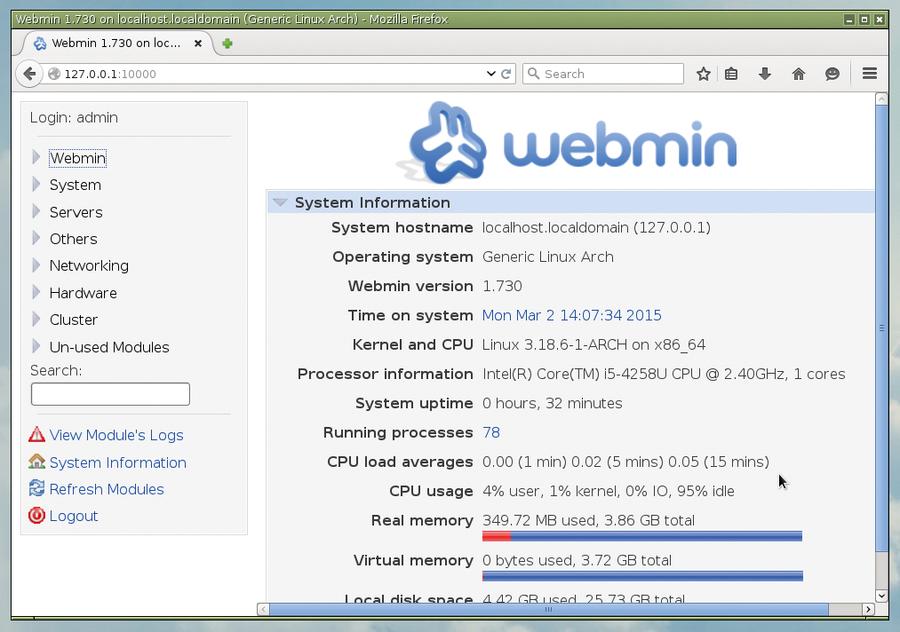Open the chat bubble icon in toolbar
Screen dimensions: 900x632
[832, 73]
